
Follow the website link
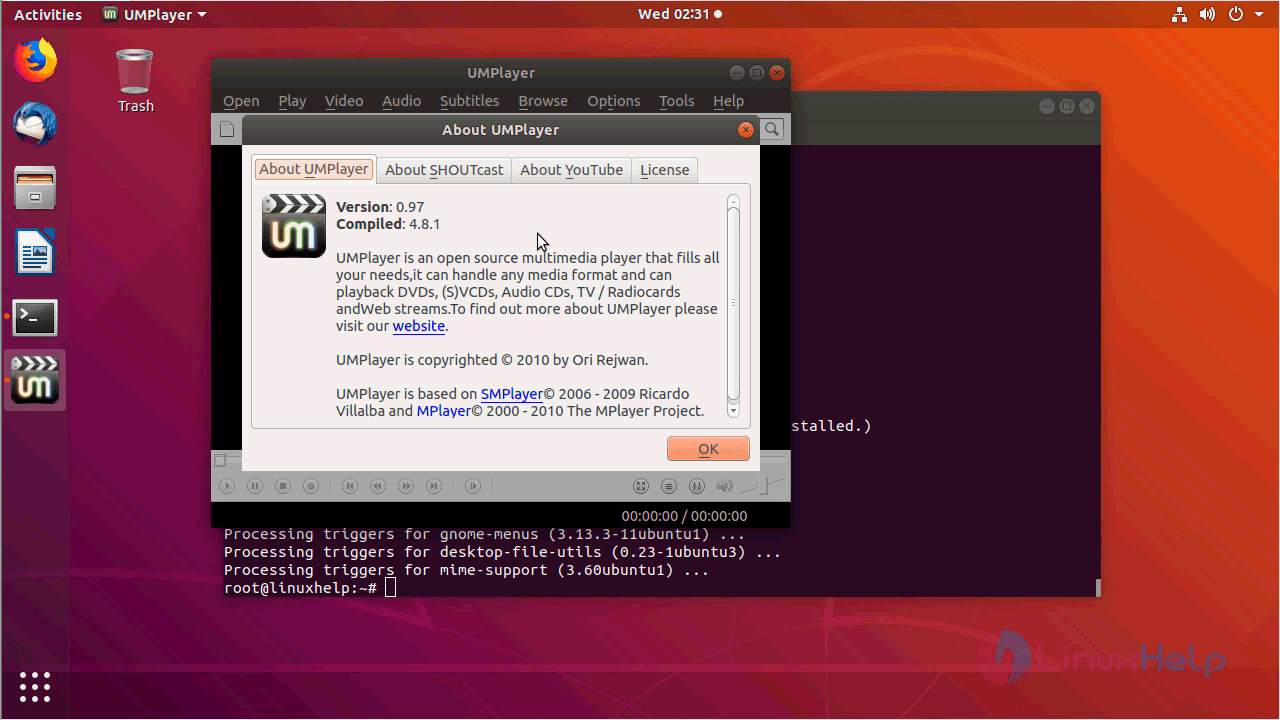418,326
